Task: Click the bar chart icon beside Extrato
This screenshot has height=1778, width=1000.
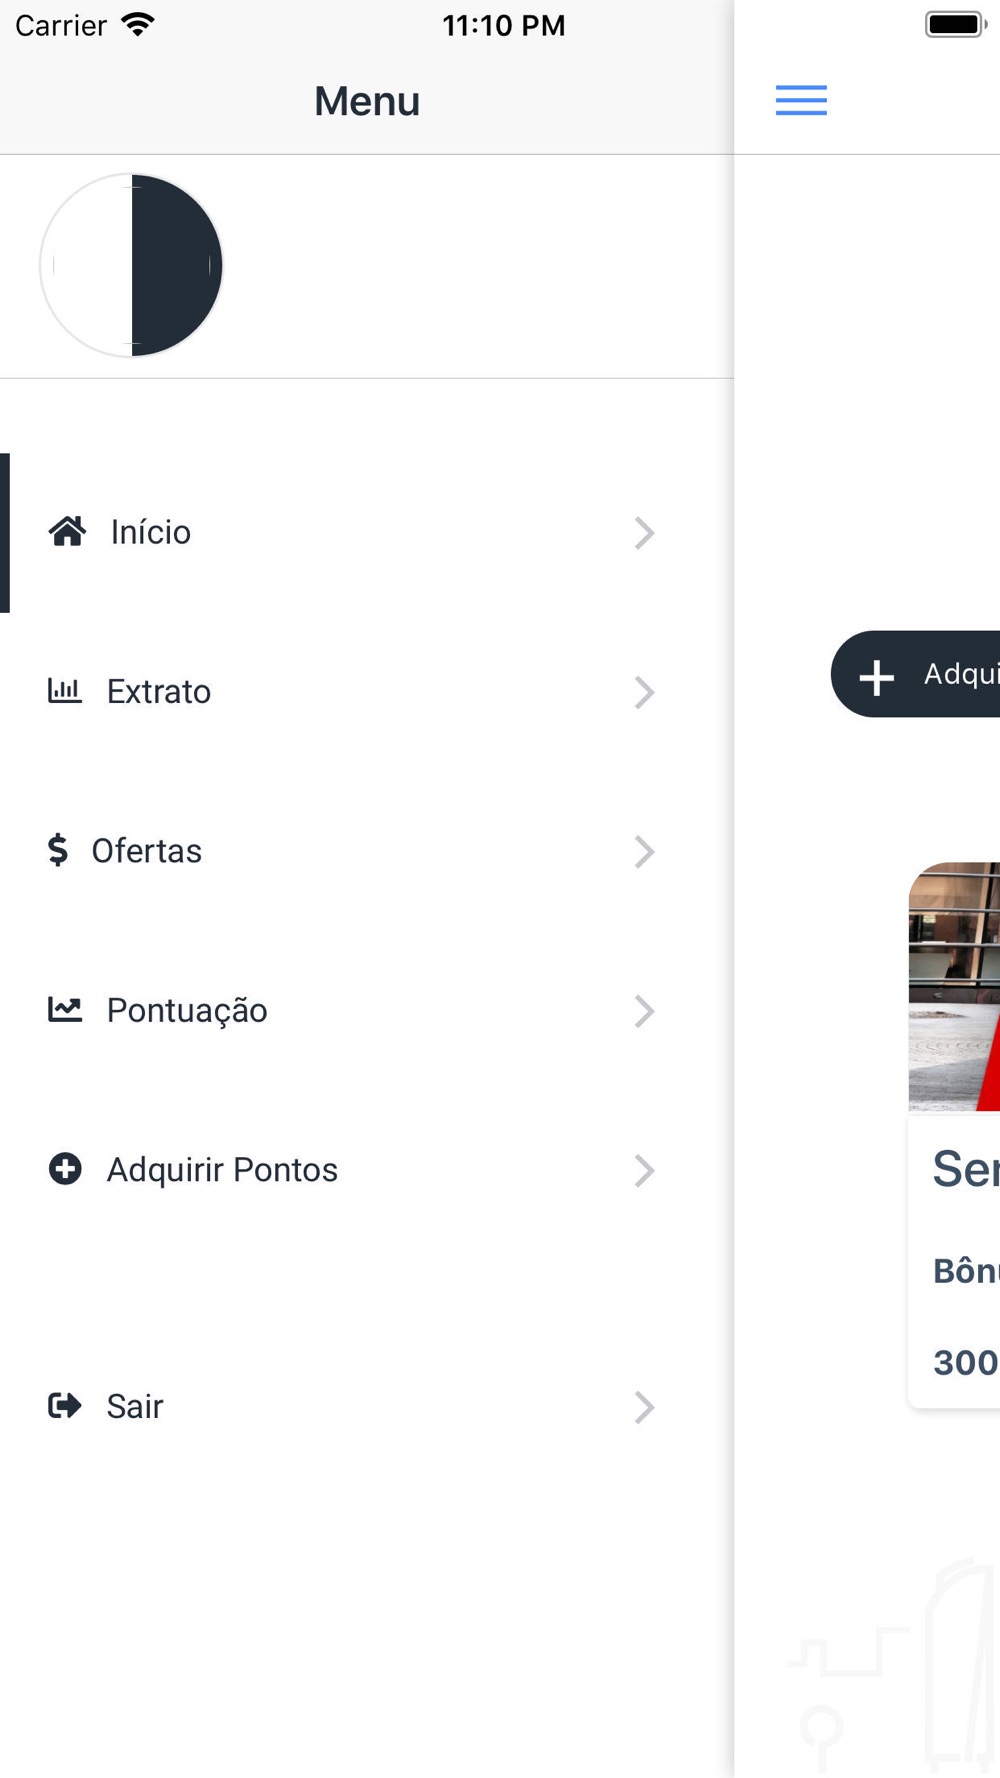Action: click(x=65, y=690)
